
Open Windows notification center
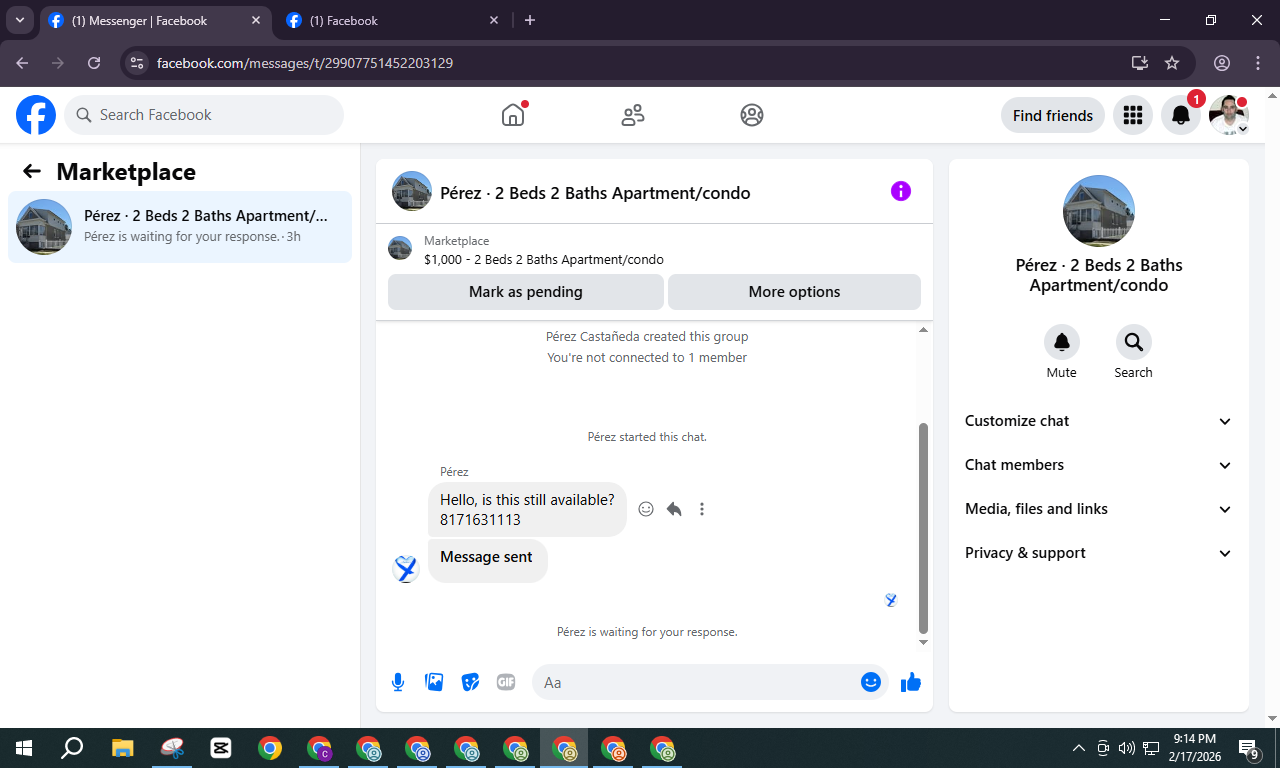[x=1249, y=748]
